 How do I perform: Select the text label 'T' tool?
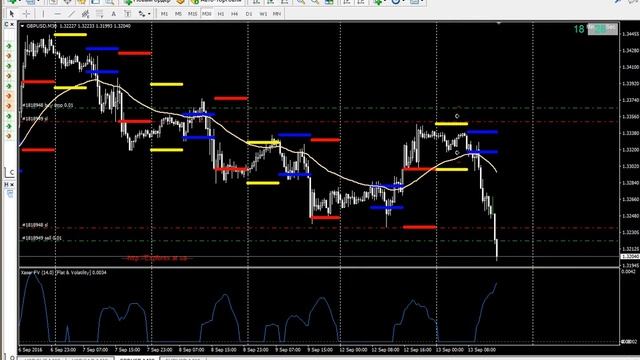[x=127, y=14]
